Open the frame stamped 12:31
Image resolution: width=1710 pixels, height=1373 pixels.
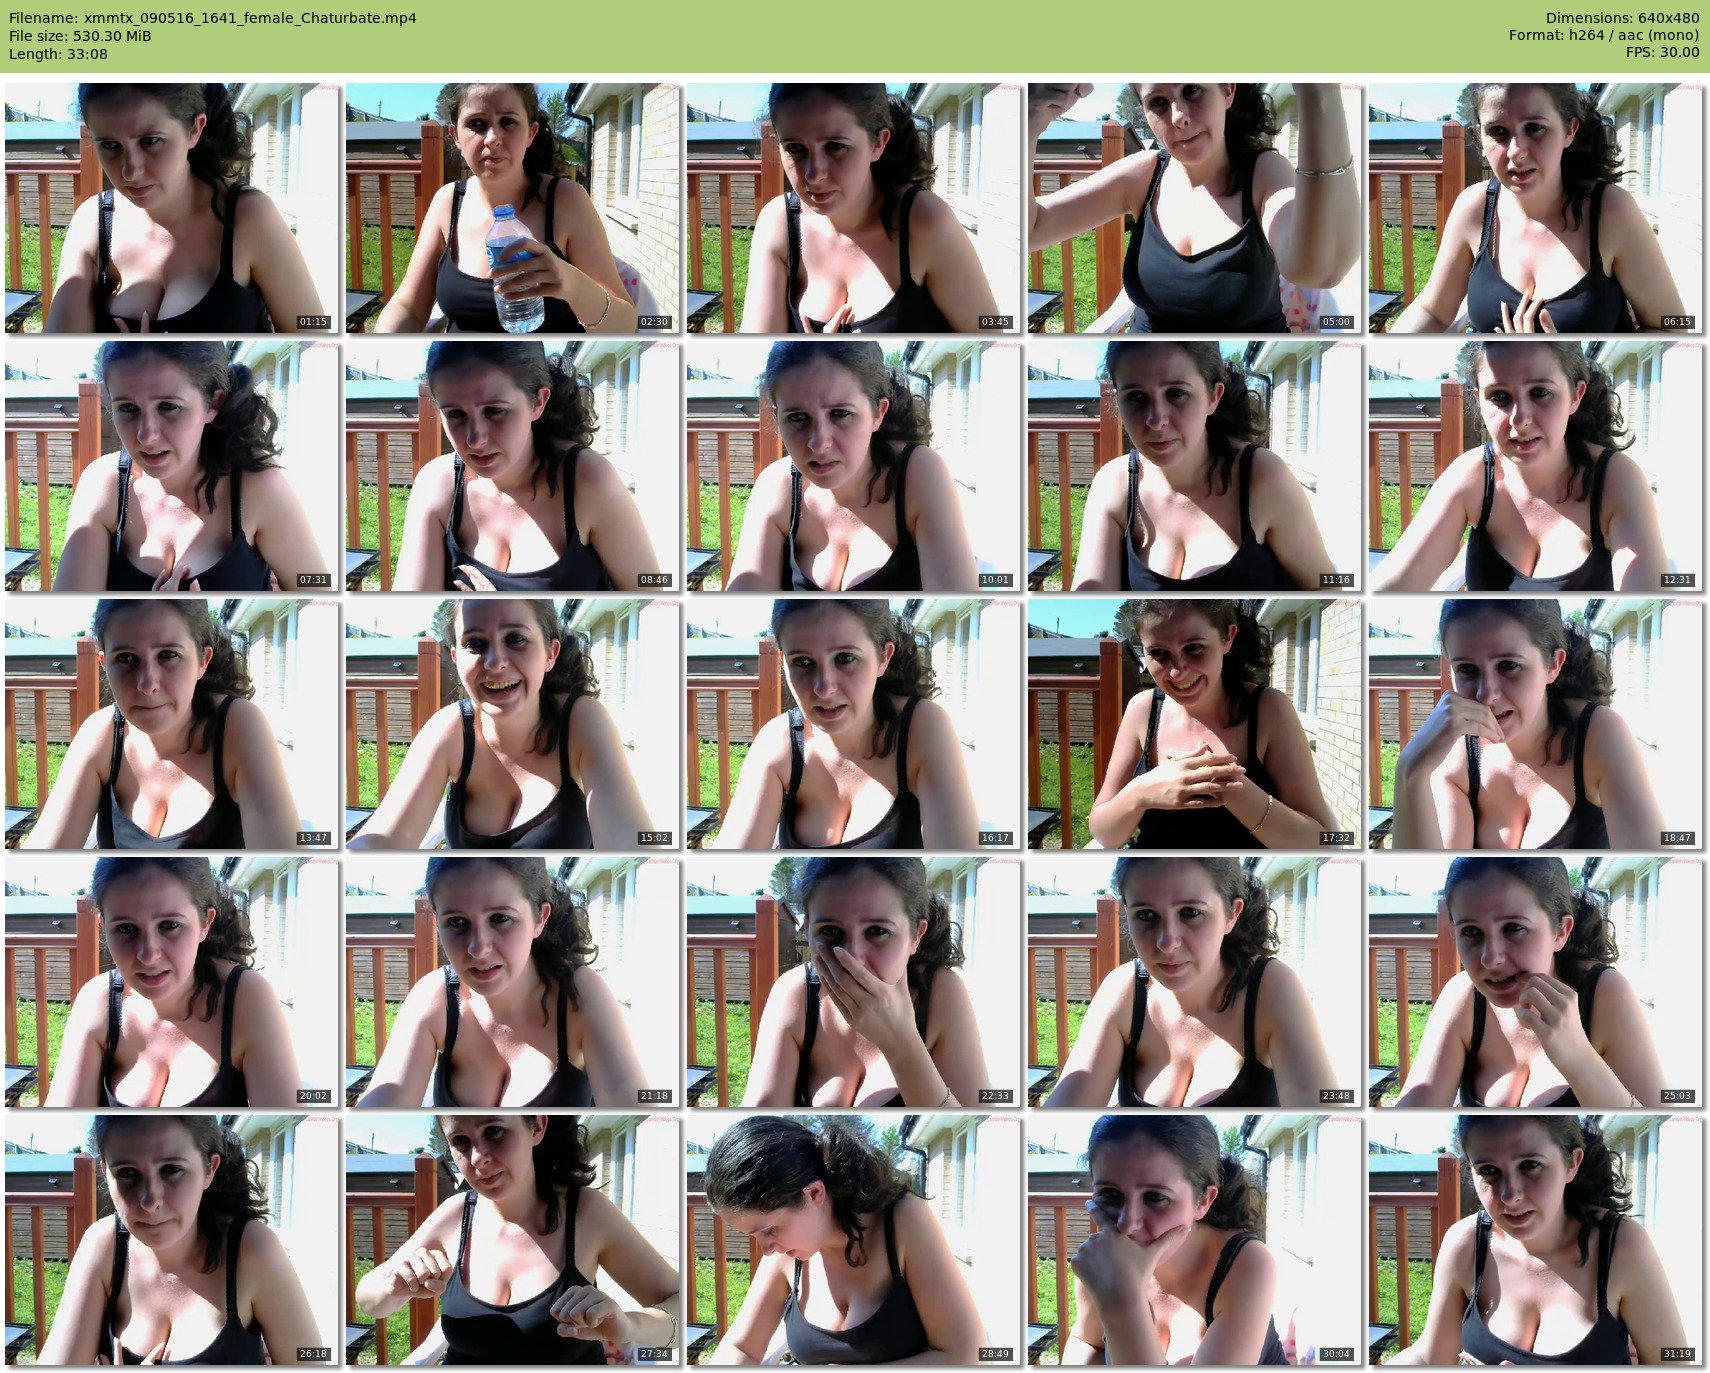(x=1536, y=466)
